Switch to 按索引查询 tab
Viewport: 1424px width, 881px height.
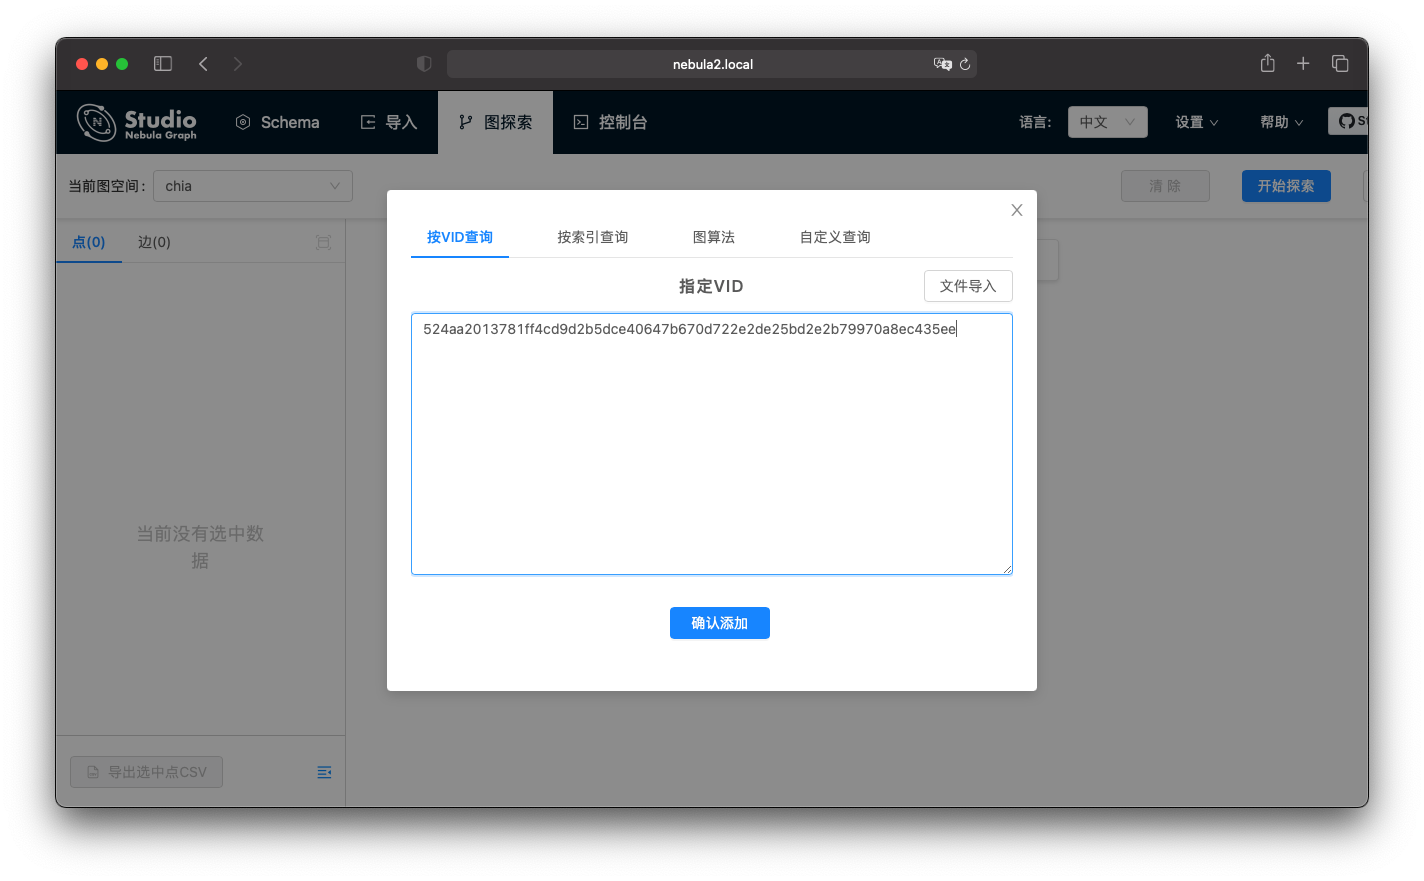point(593,237)
